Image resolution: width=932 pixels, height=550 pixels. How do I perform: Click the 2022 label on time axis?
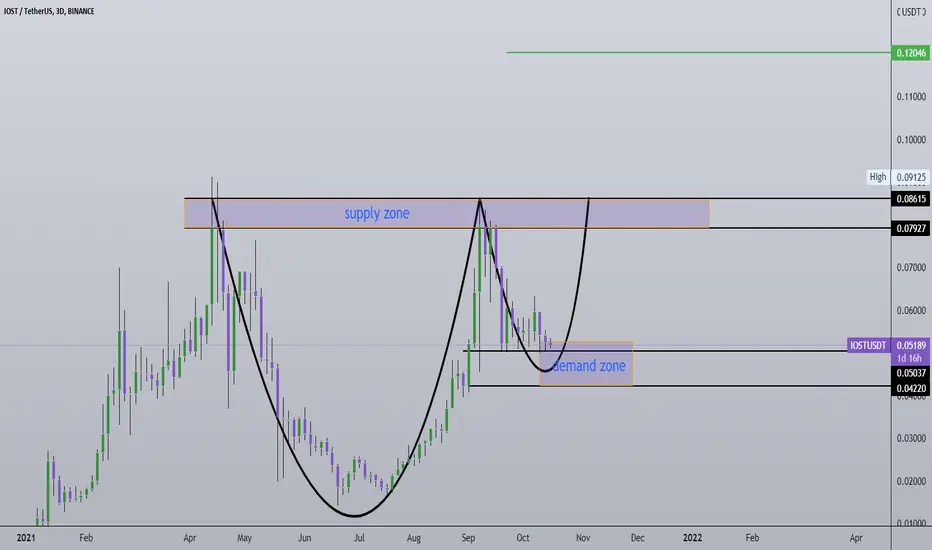pos(692,538)
